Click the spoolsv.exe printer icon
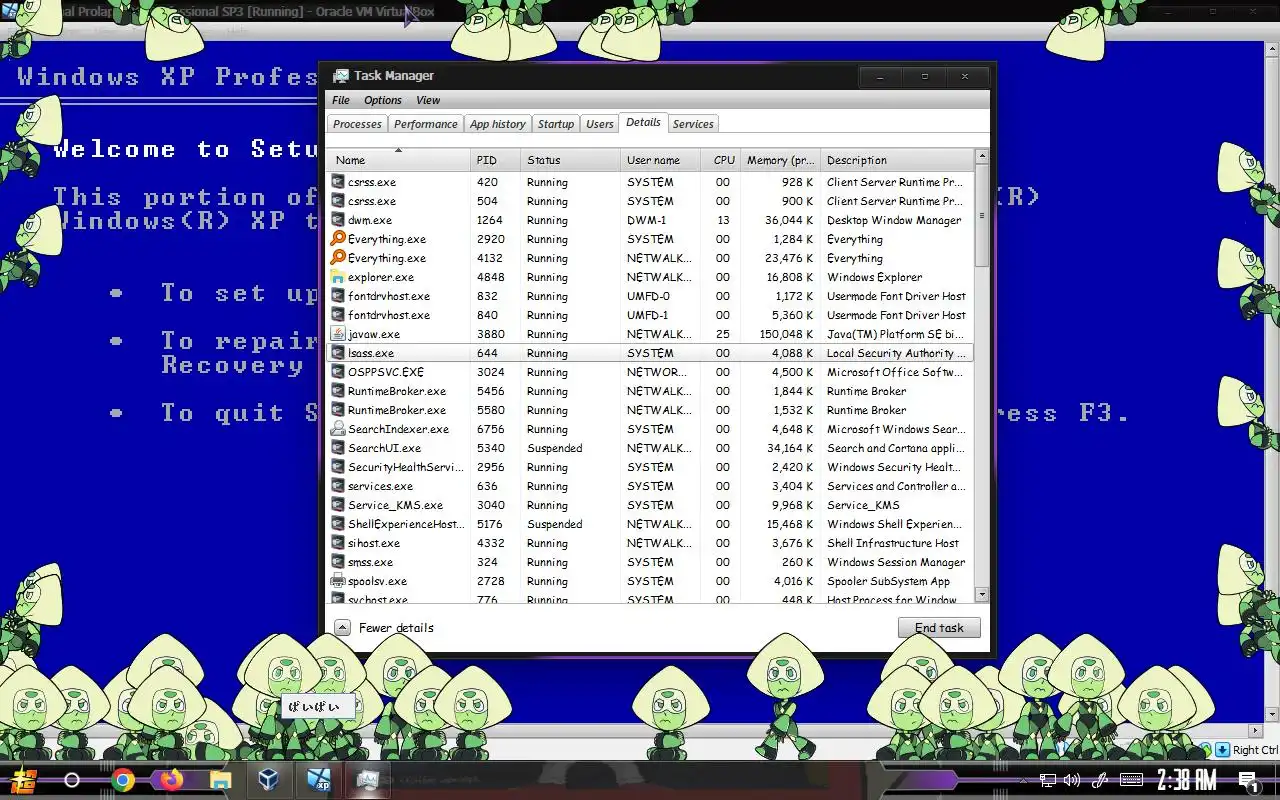1280x800 pixels. (x=338, y=581)
